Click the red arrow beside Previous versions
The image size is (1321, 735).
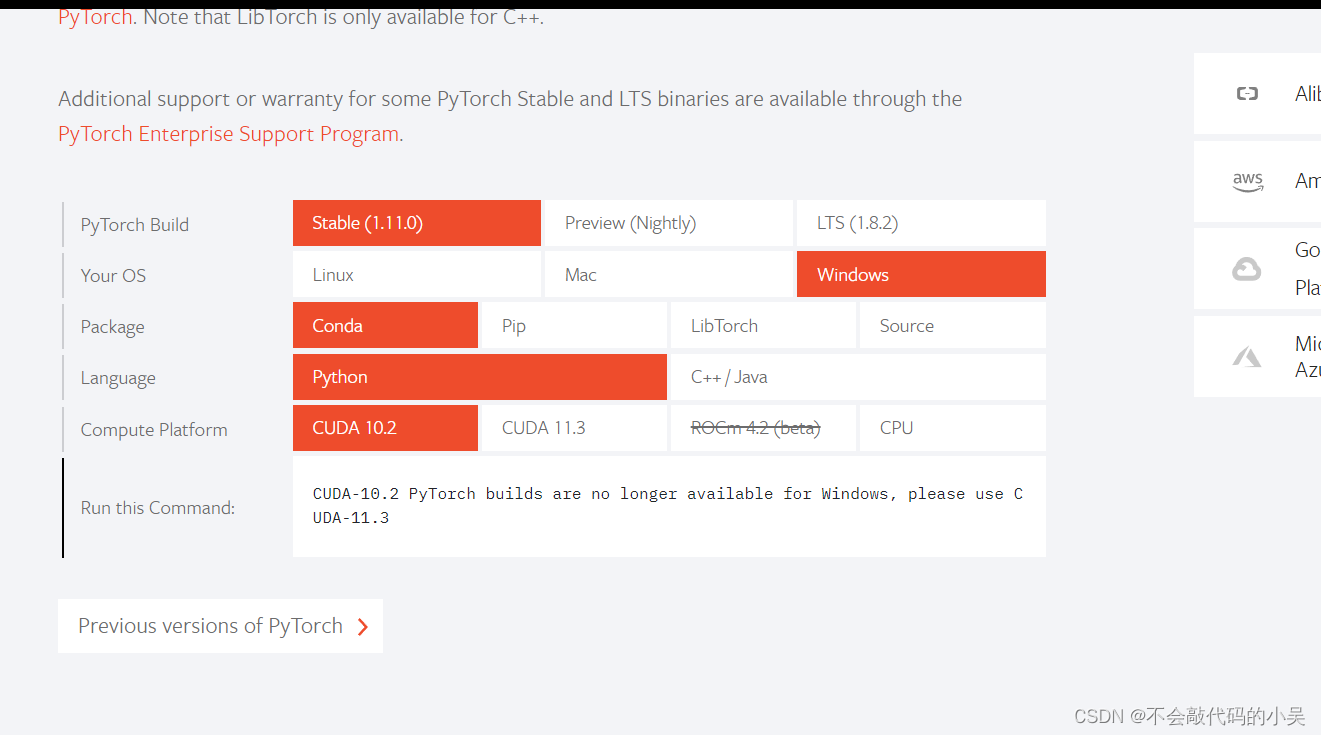(363, 627)
